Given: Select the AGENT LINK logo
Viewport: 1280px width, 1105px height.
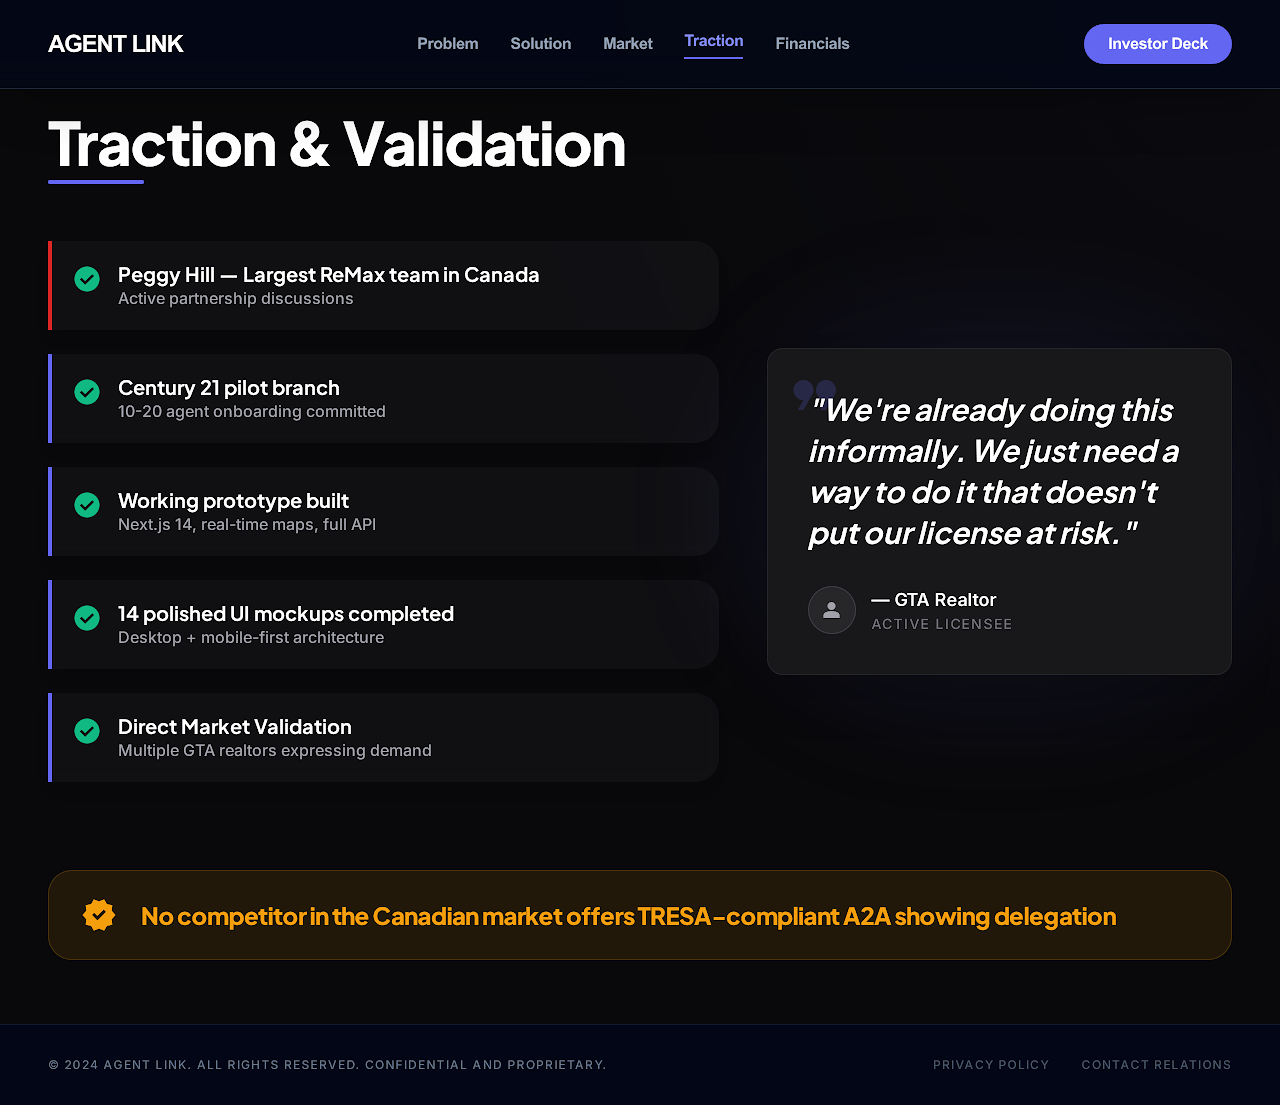Looking at the screenshot, I should pos(115,43).
